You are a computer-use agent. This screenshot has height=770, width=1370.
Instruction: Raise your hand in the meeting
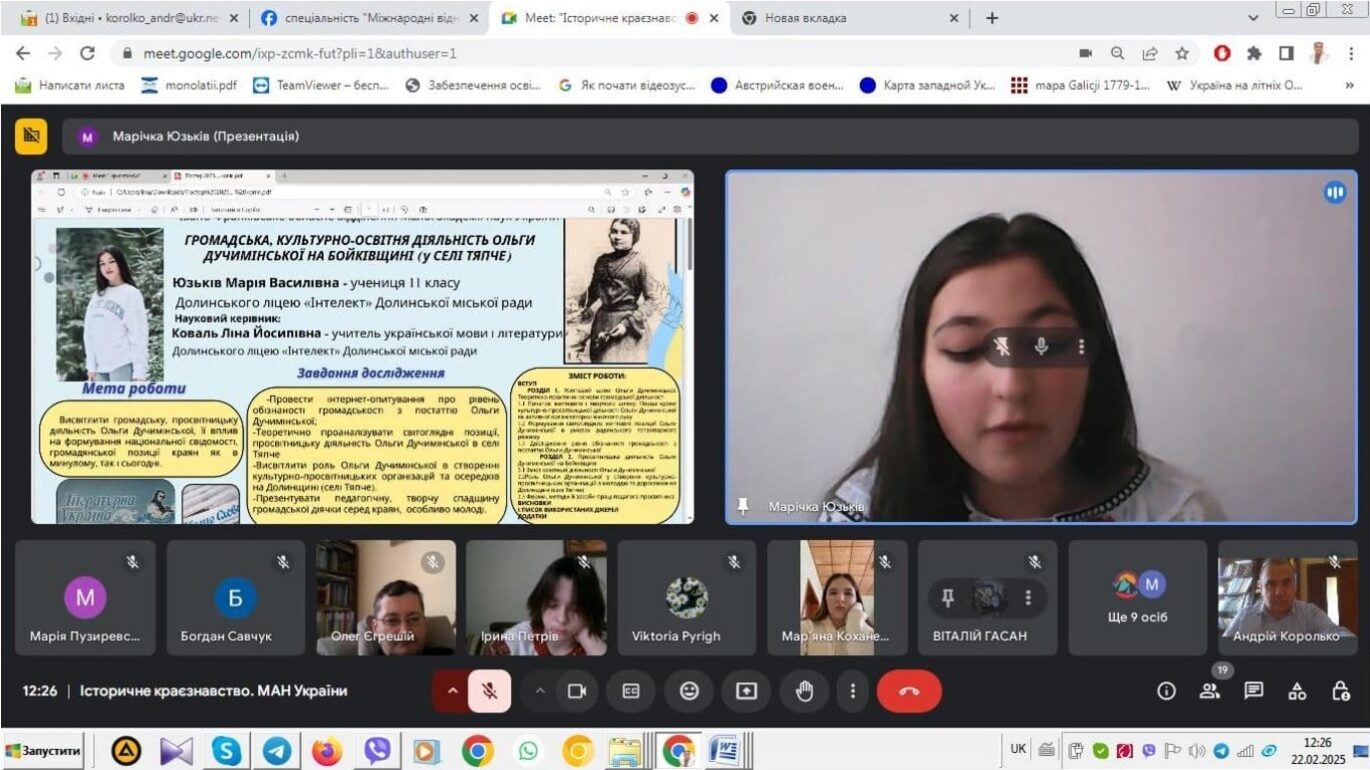point(804,691)
